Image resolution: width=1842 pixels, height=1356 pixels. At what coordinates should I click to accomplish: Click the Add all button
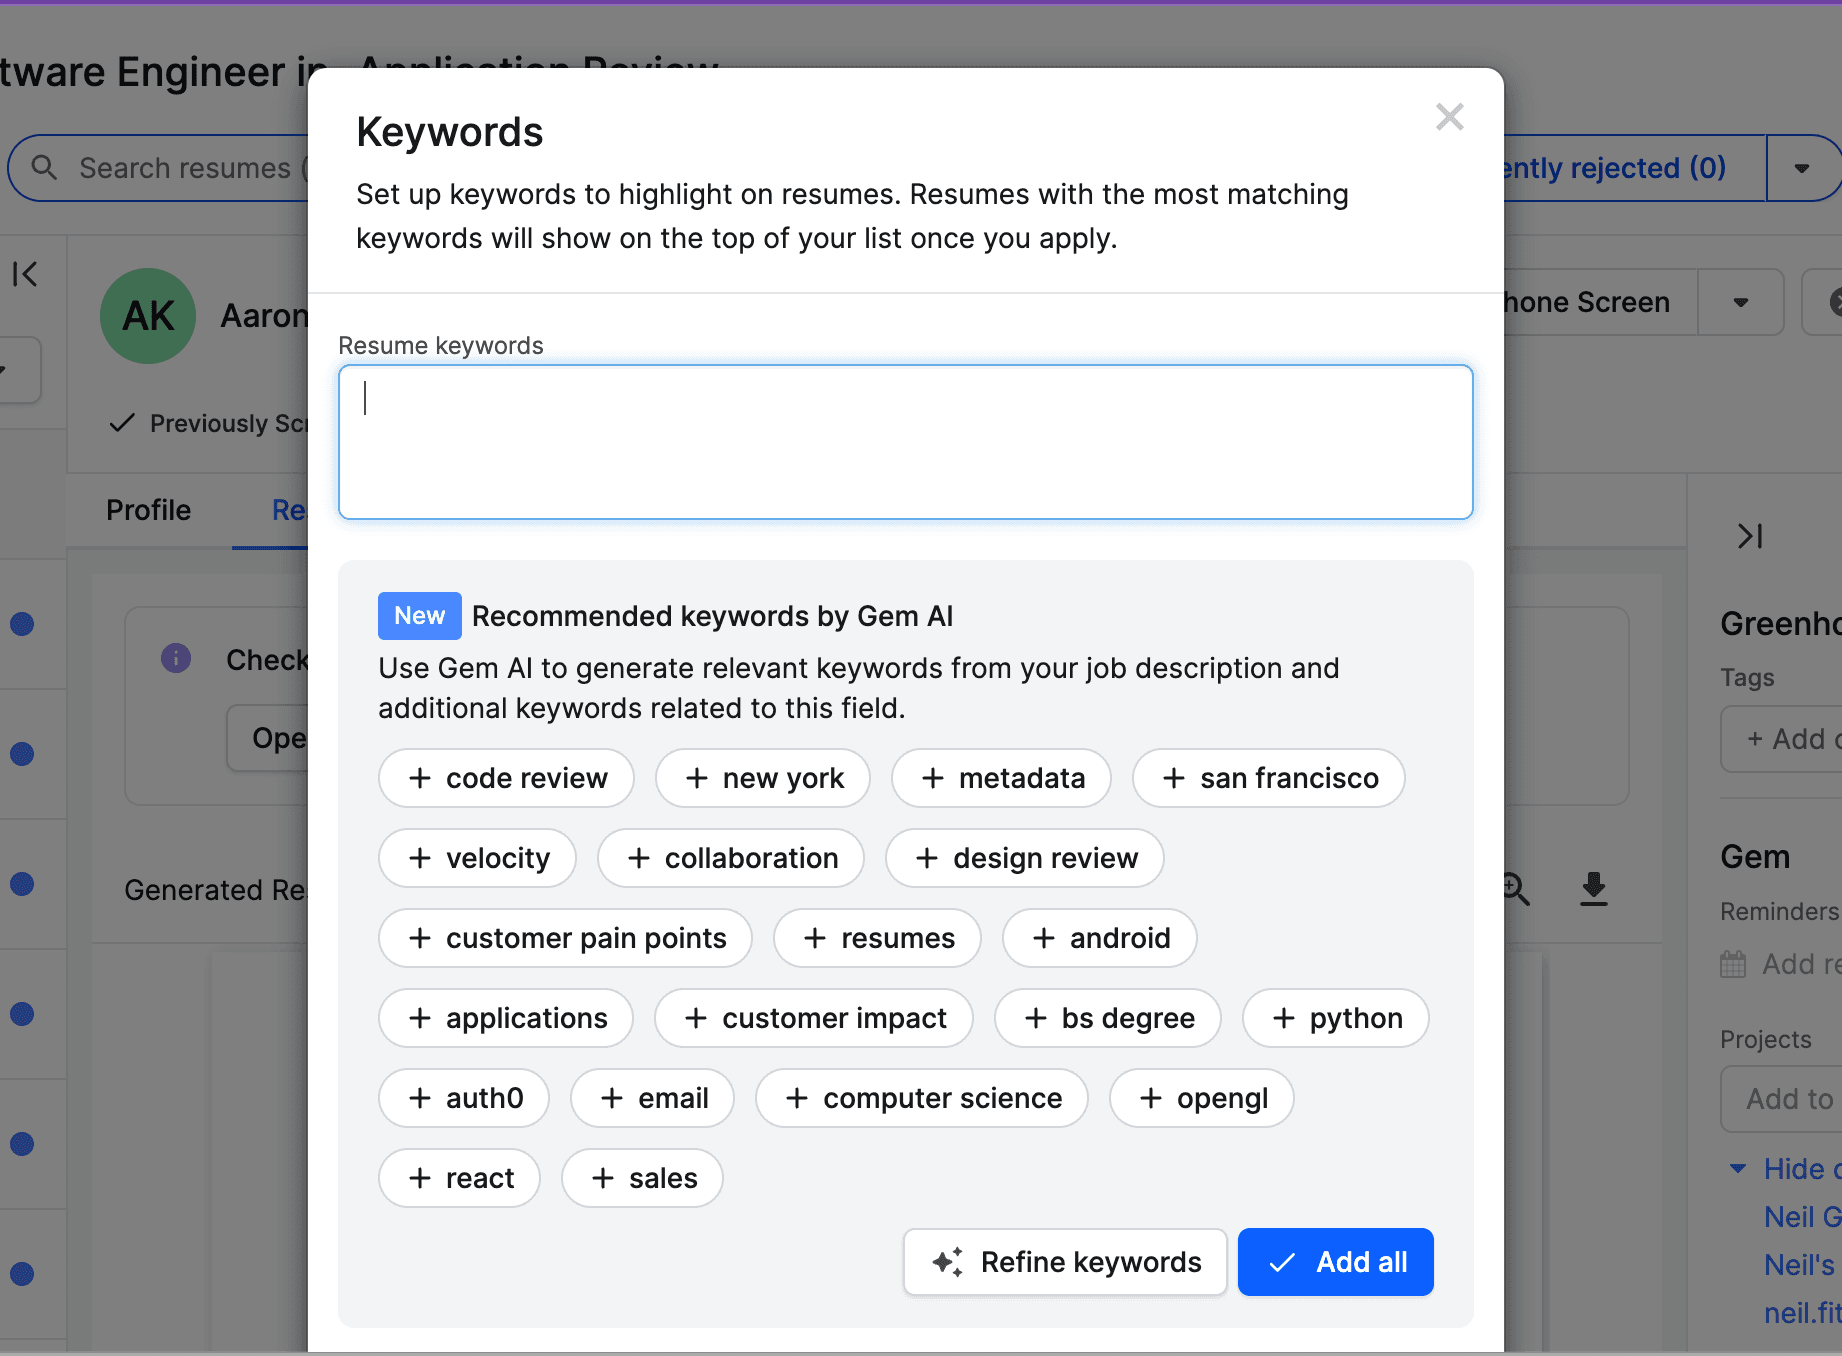pyautogui.click(x=1336, y=1262)
